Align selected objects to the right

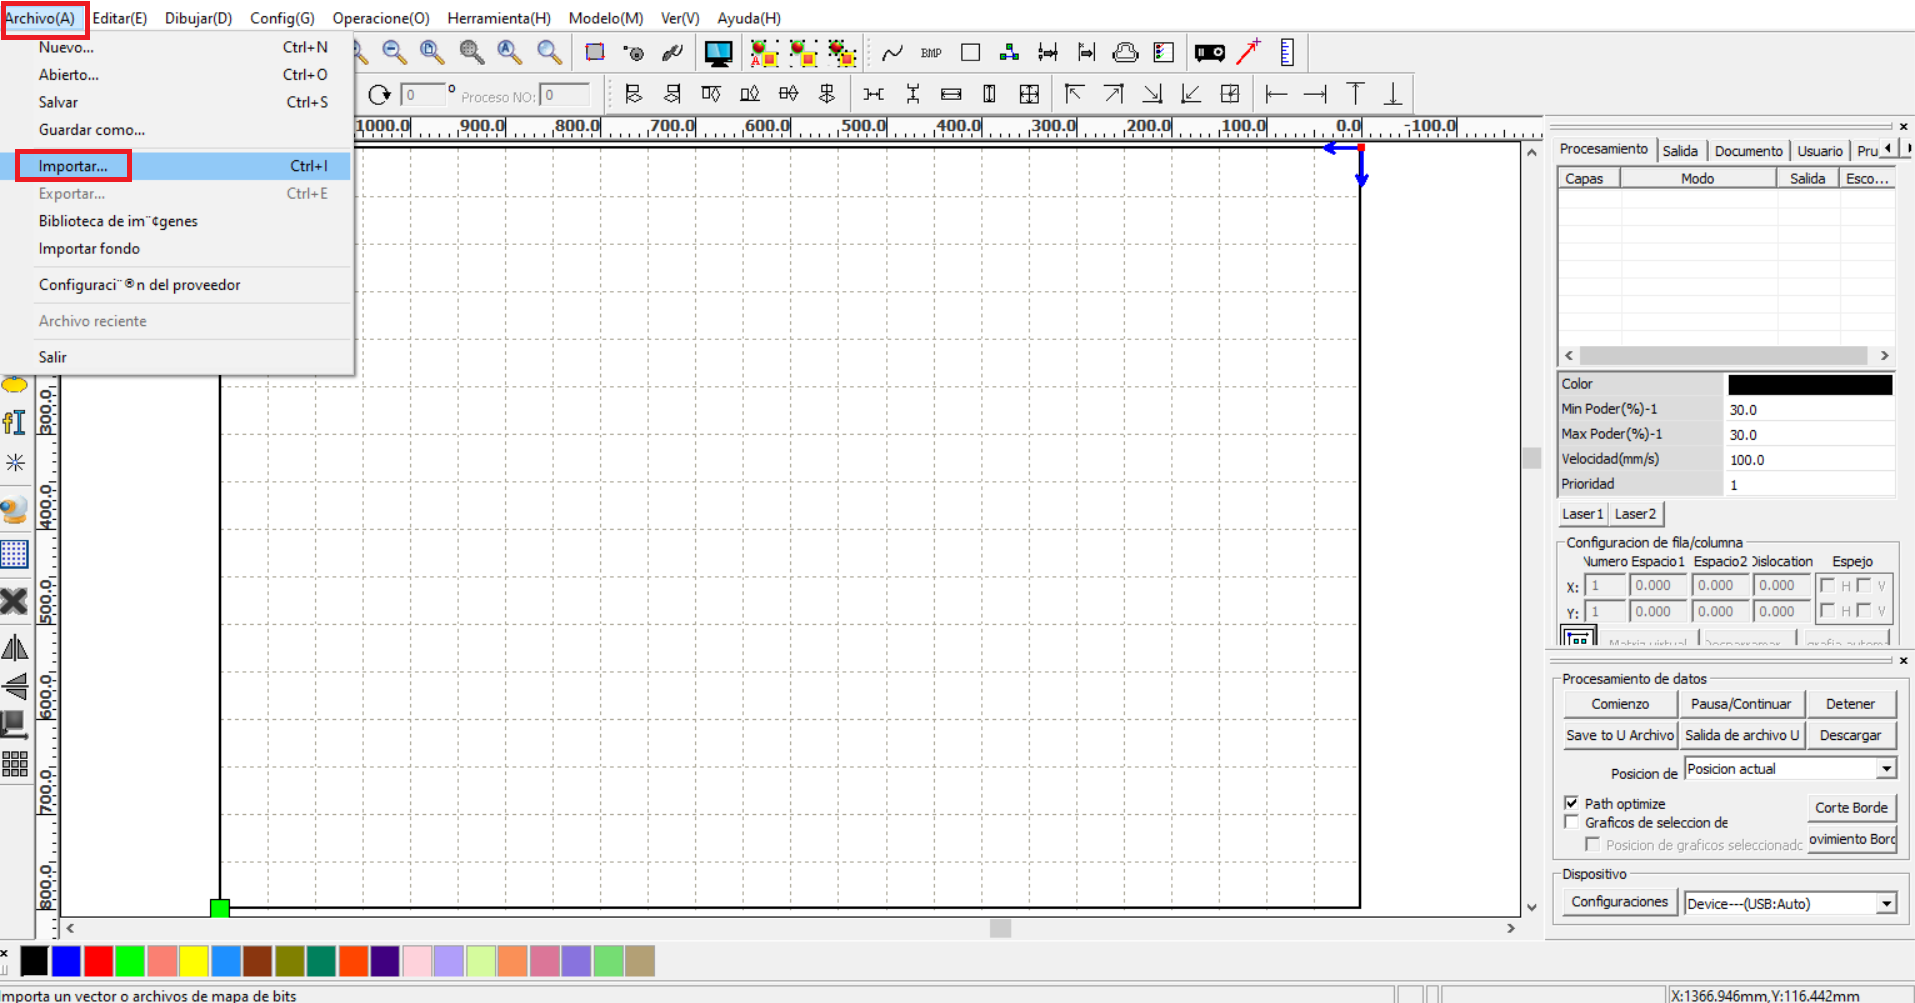tap(672, 94)
